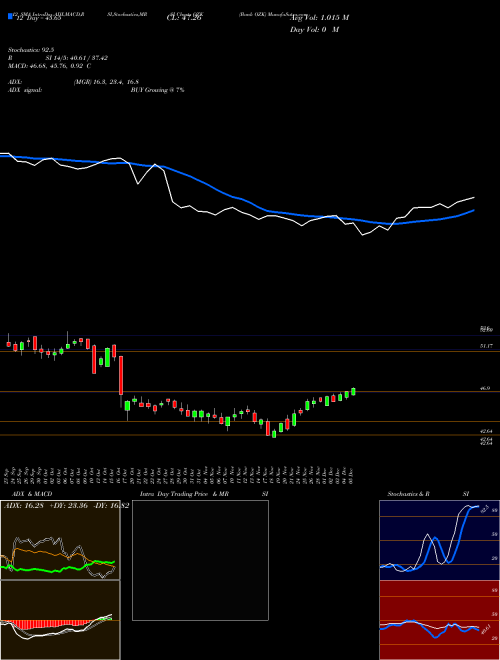Click the 'MACD: 46.68, 45.76, 0.92 C' line
Screen dimensions: 500x660
(x=50, y=66)
